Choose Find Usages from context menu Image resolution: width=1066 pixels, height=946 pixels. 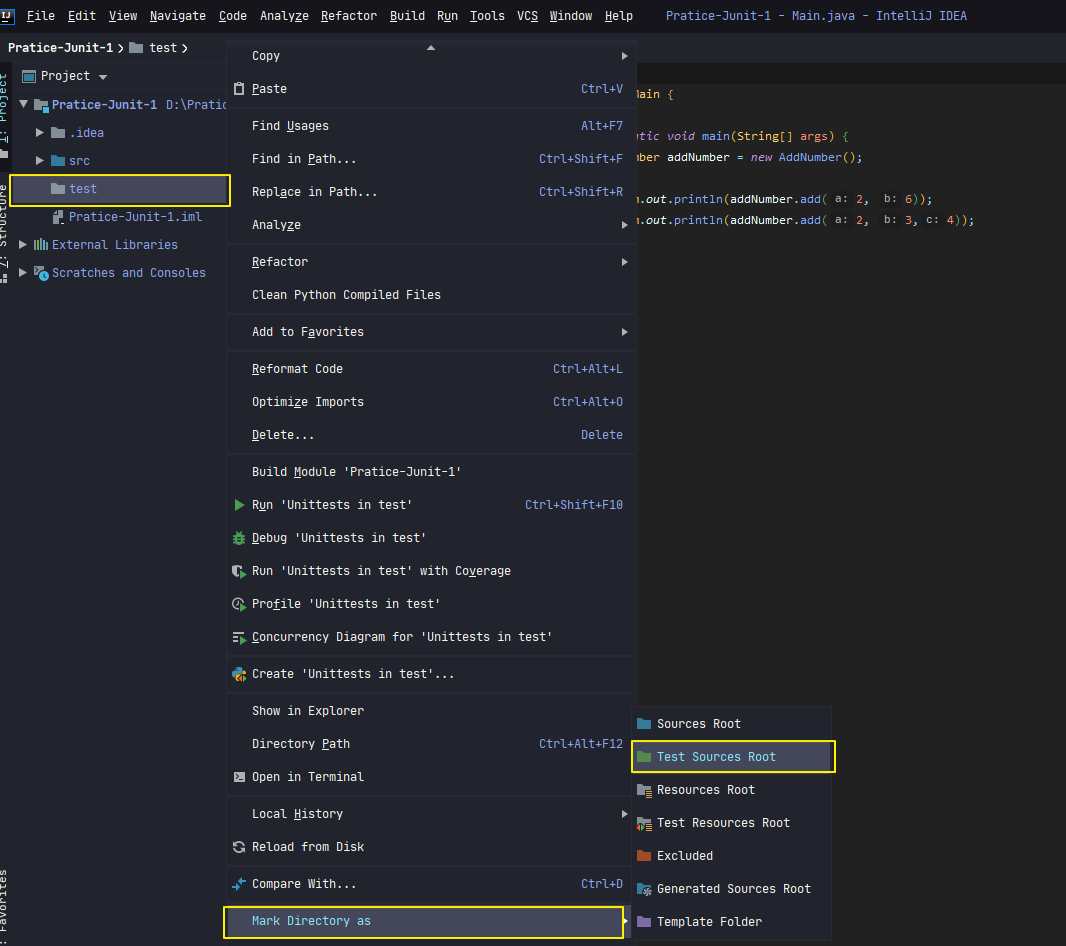click(x=432, y=126)
